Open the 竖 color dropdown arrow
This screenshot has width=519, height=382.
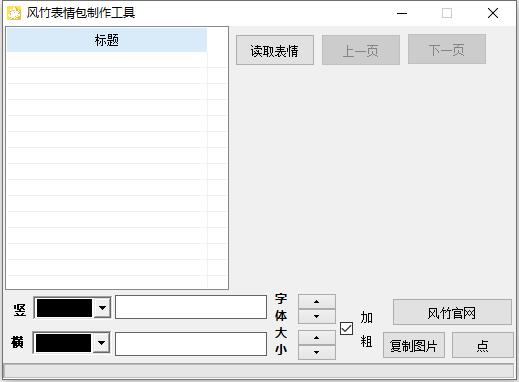[102, 308]
